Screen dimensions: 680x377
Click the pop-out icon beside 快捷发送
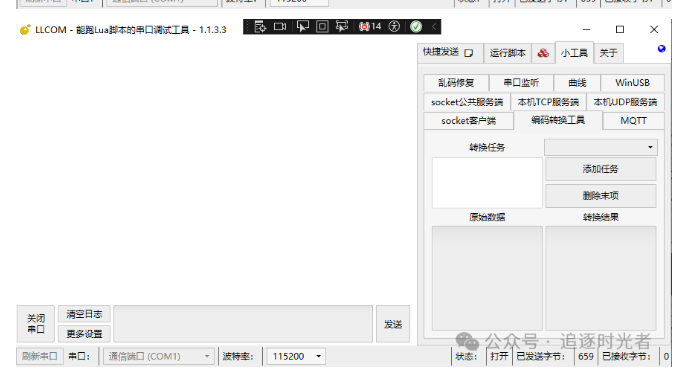(x=468, y=53)
